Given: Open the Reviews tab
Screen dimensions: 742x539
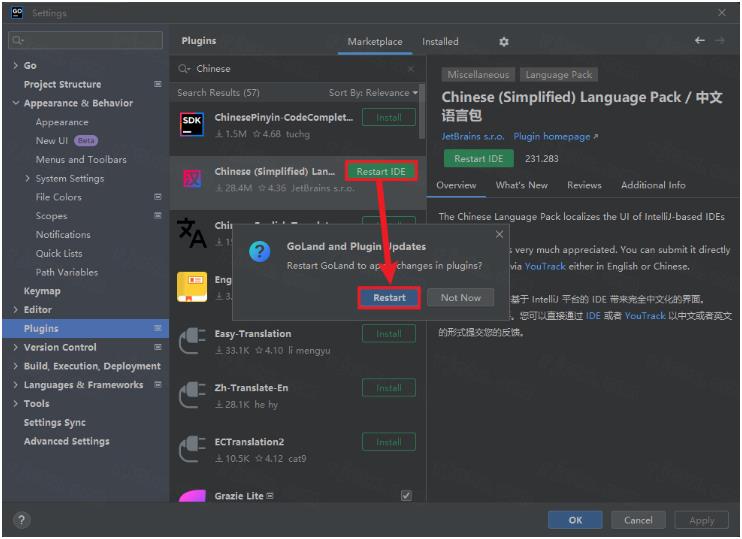Looking at the screenshot, I should [x=584, y=185].
